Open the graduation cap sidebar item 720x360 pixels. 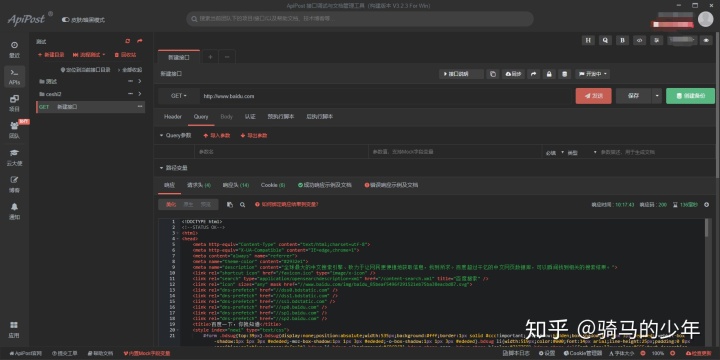point(14,157)
